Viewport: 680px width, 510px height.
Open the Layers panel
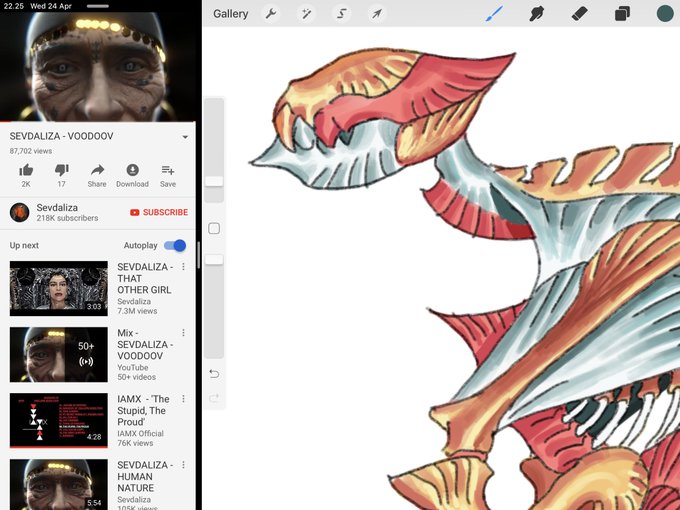pos(622,14)
